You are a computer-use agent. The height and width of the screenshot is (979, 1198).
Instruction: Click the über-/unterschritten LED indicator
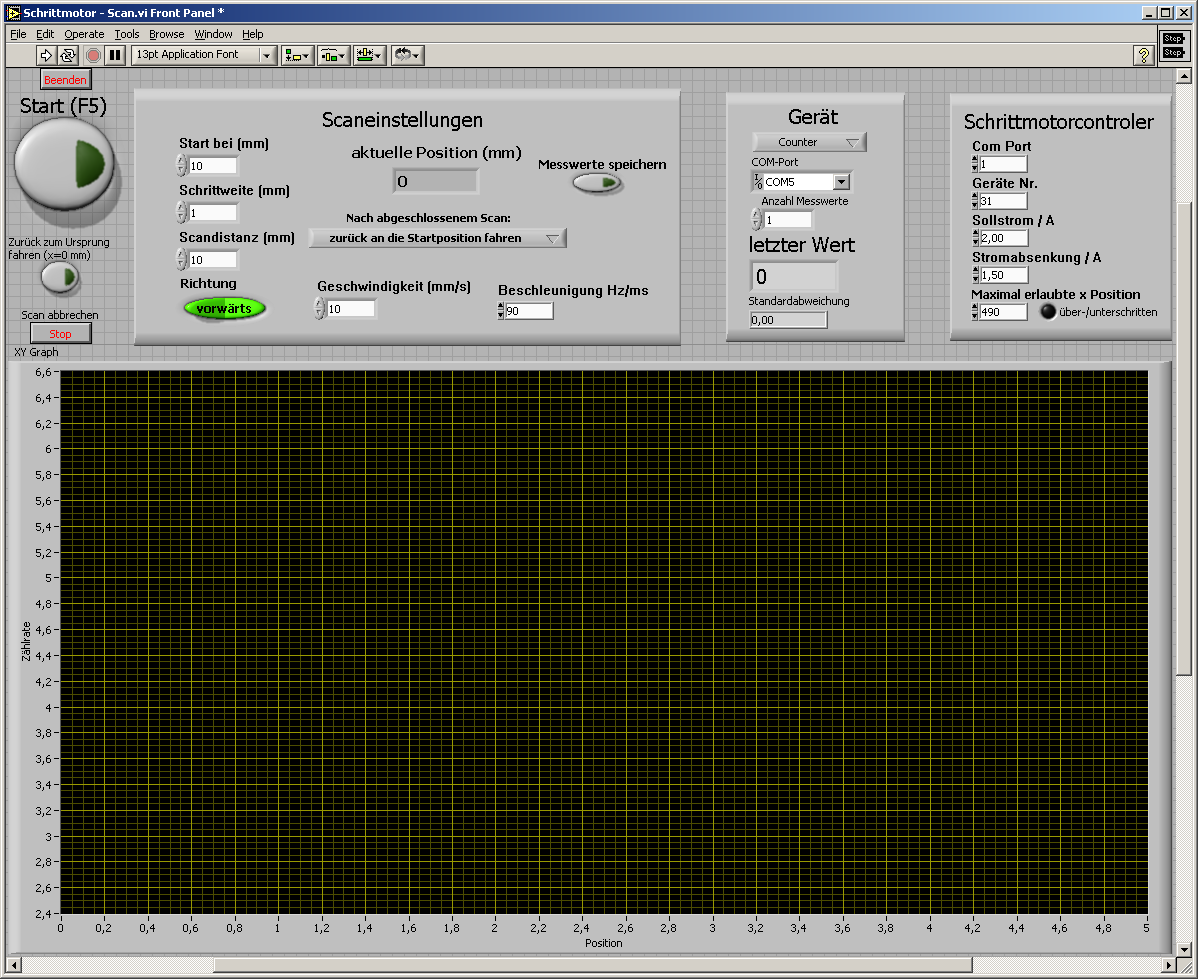pos(1048,312)
